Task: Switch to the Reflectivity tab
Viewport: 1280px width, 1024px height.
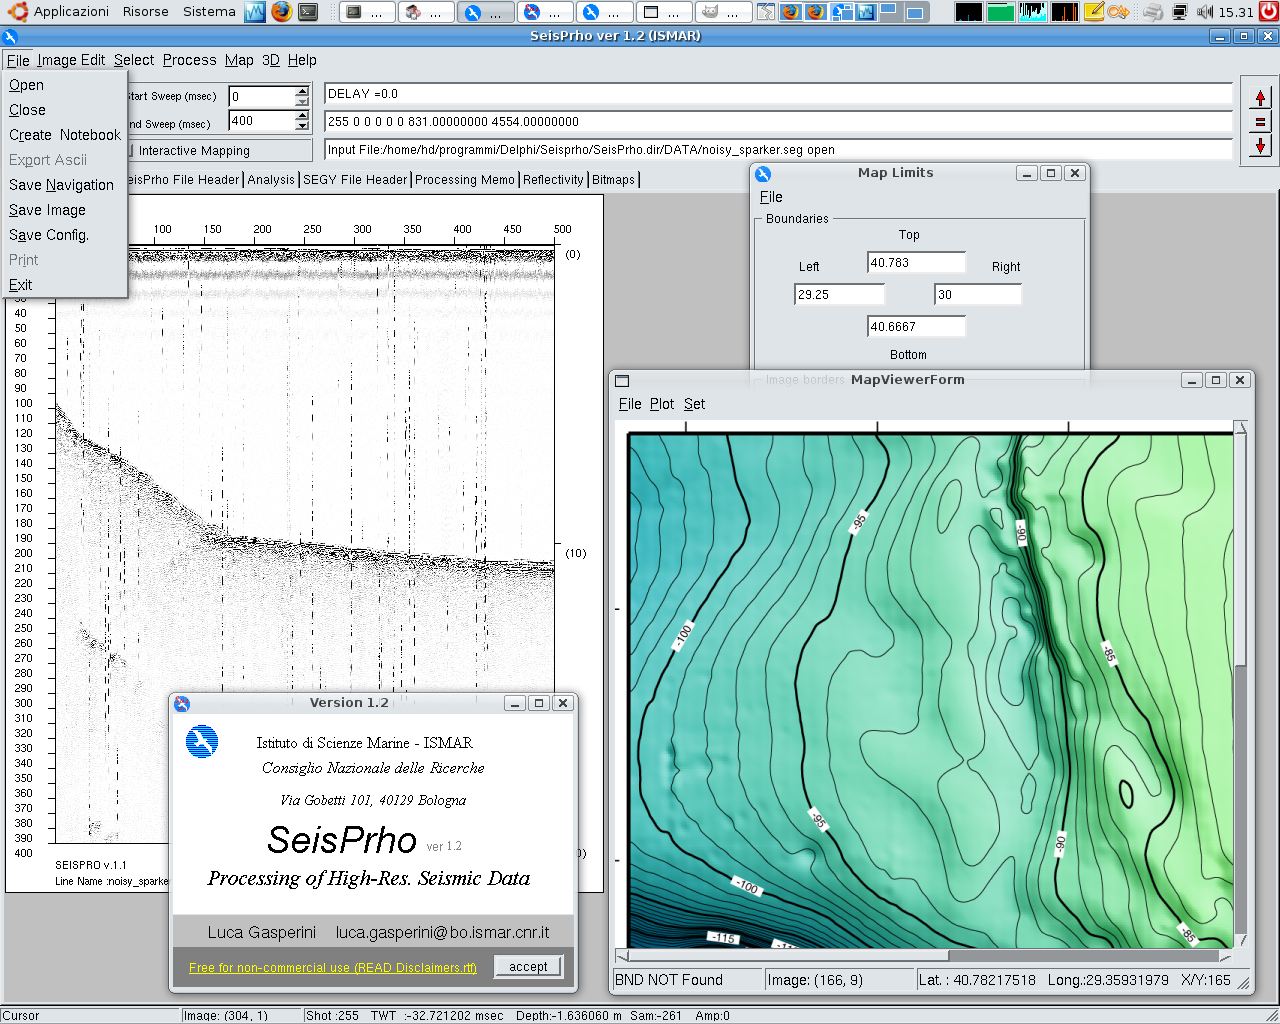Action: pos(552,180)
